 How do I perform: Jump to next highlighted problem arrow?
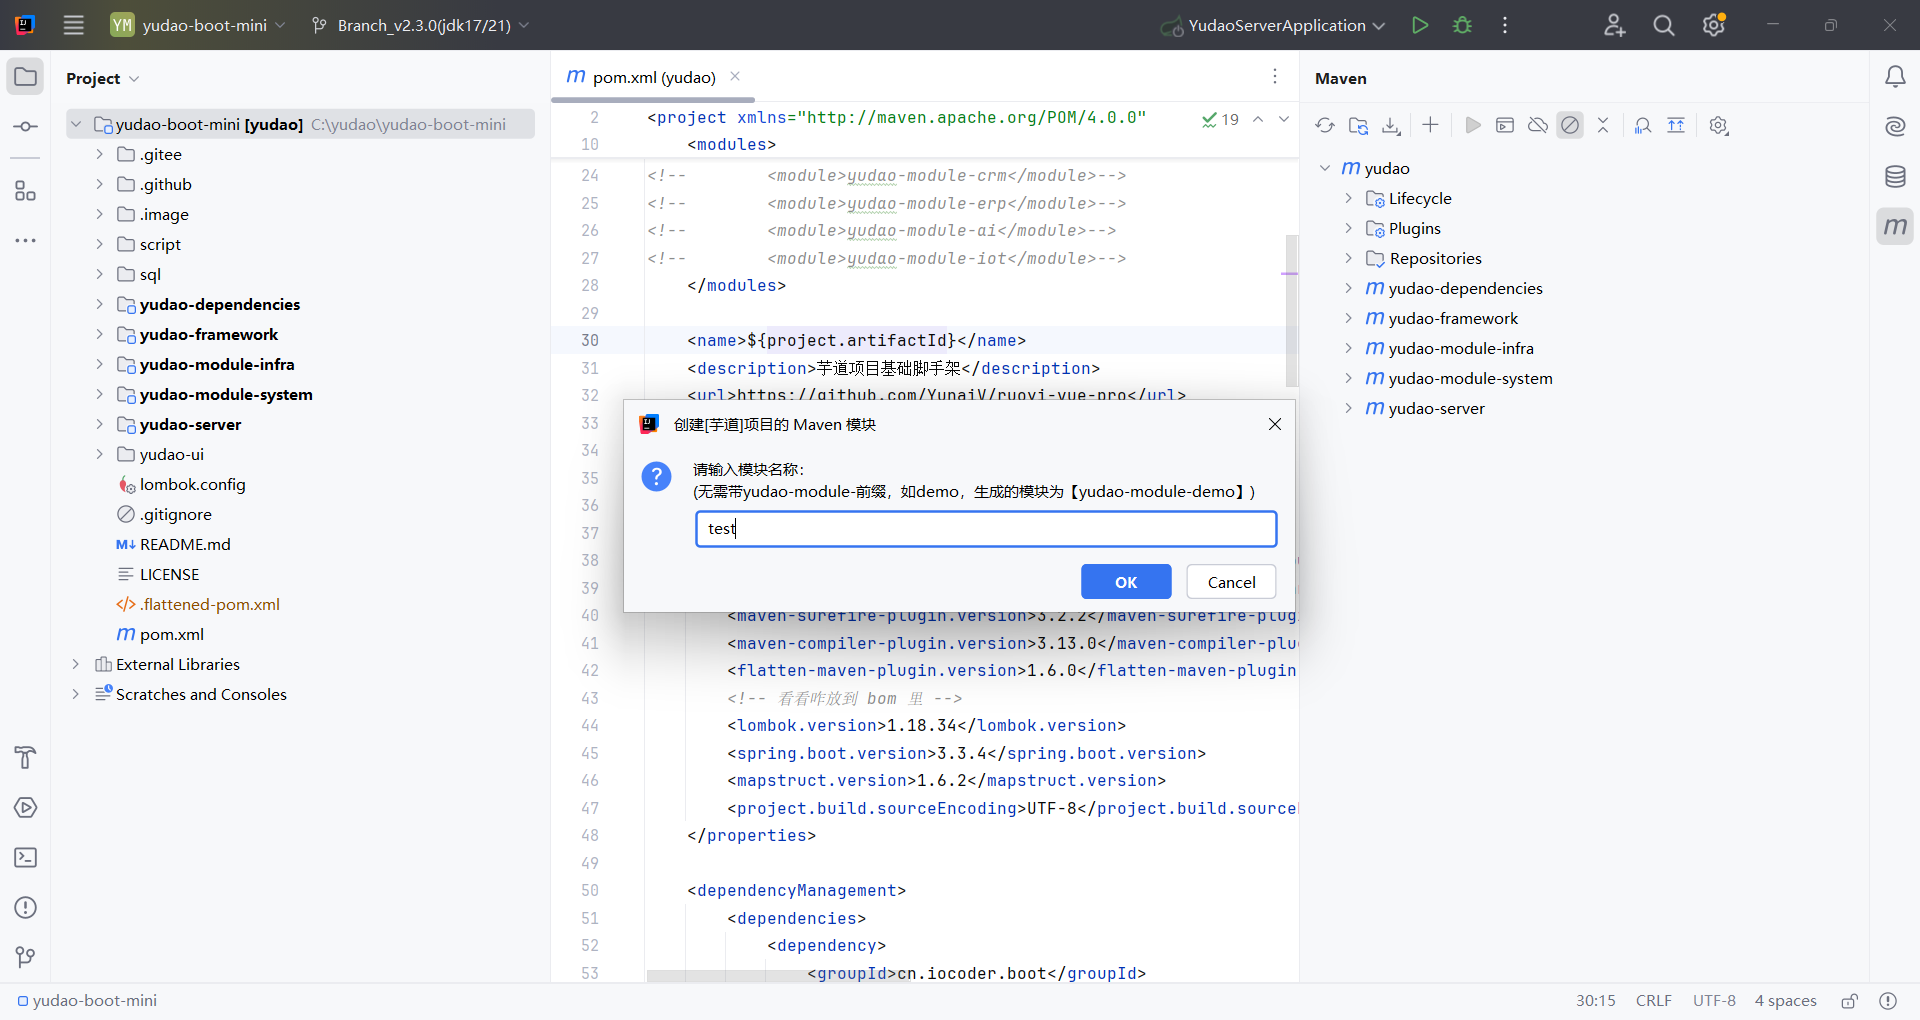(1284, 119)
